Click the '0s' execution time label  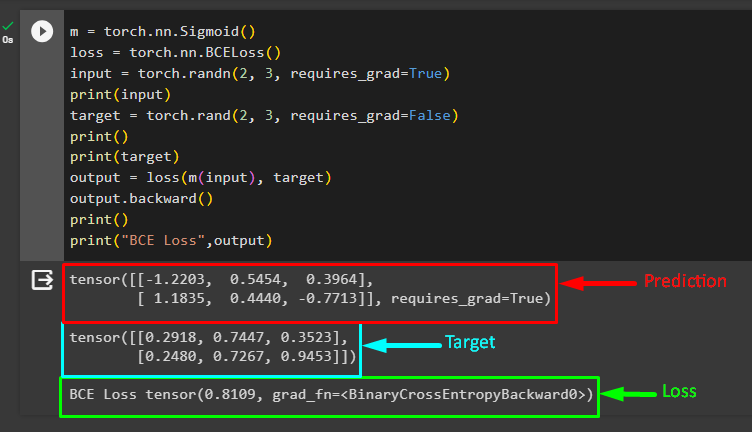click(8, 40)
